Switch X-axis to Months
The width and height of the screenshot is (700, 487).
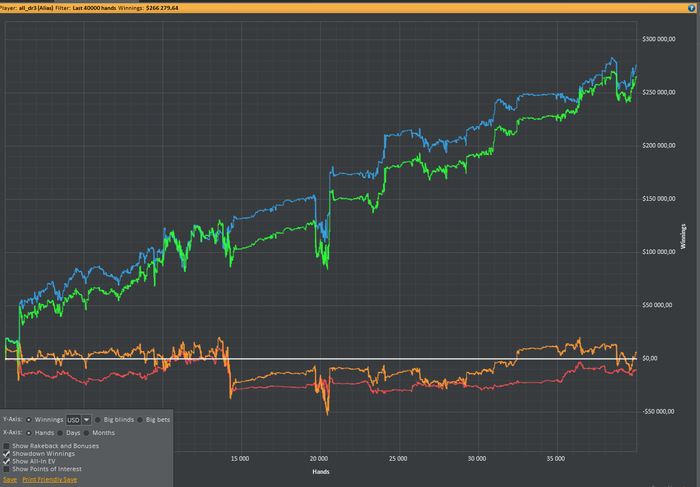tap(87, 433)
